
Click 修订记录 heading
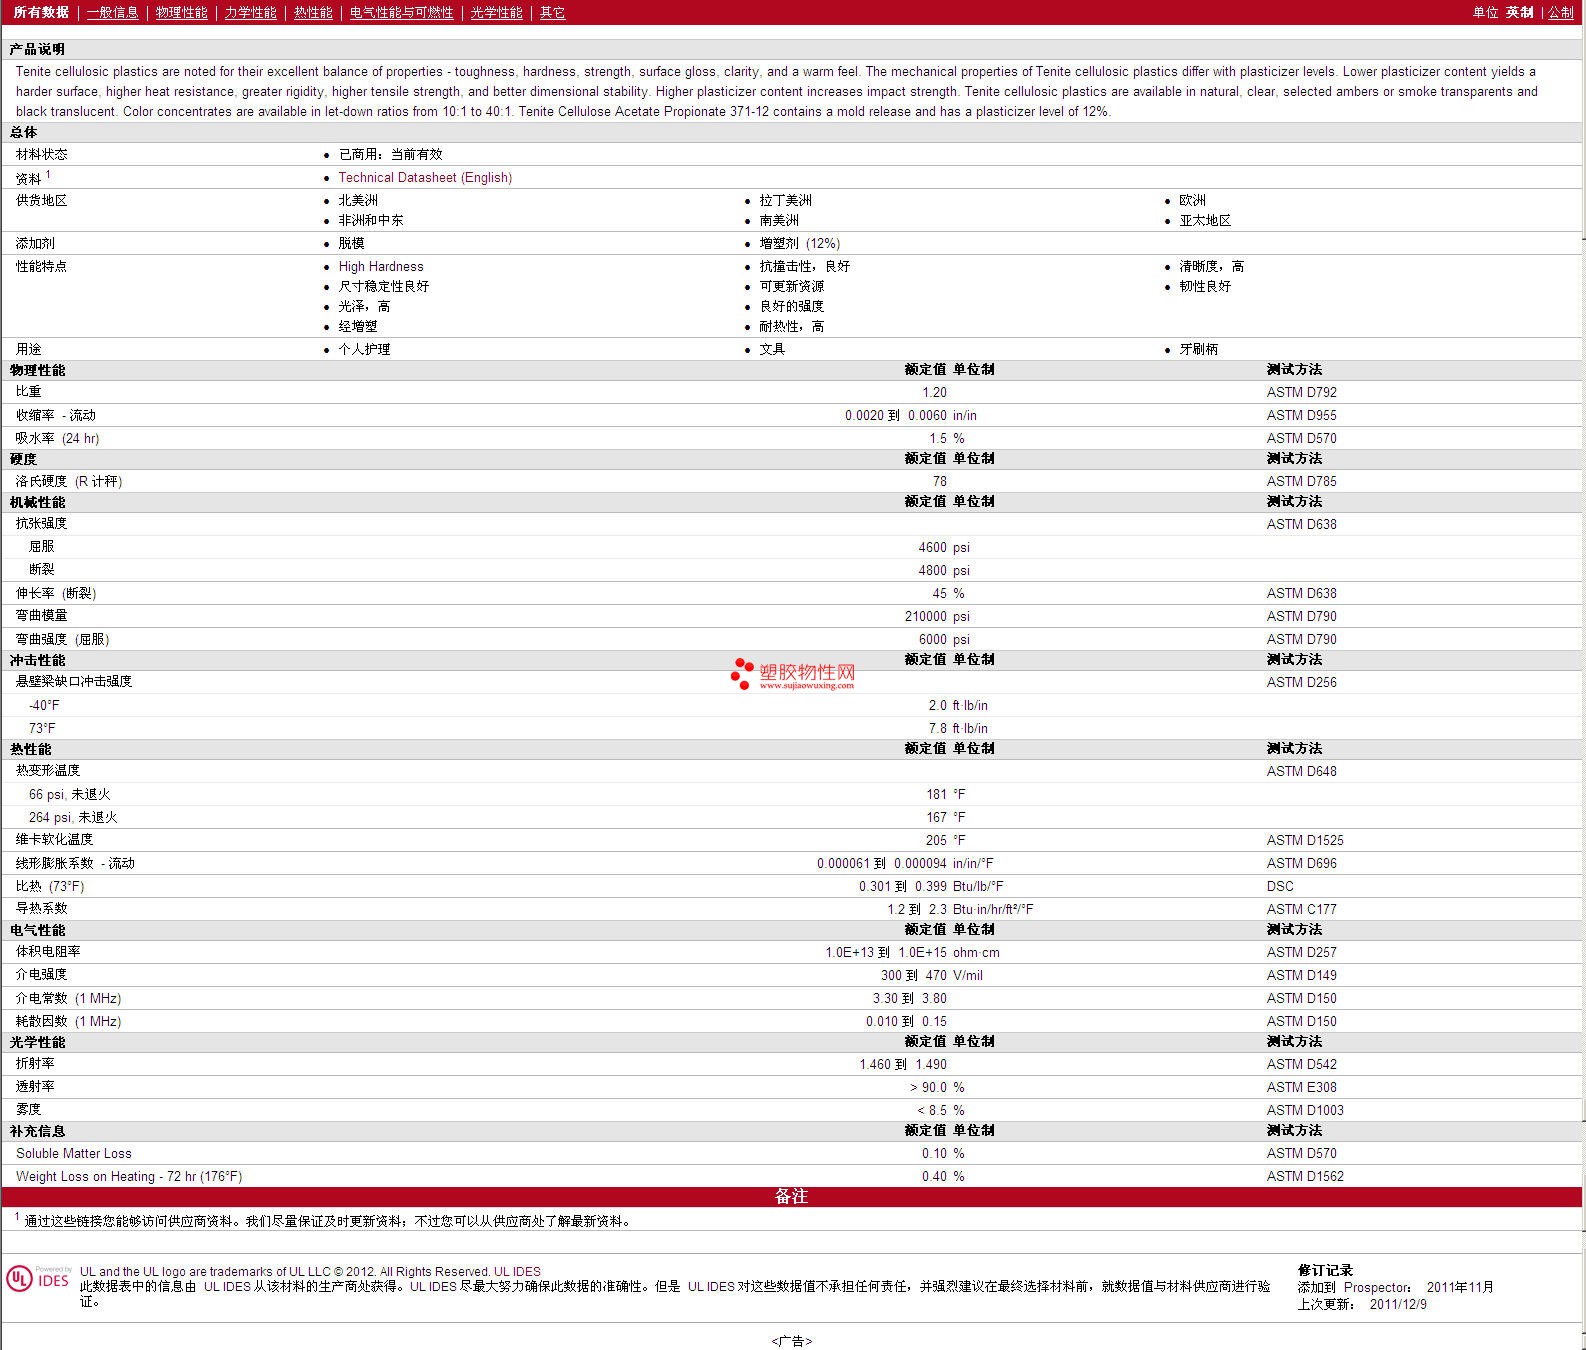pyautogui.click(x=1325, y=1270)
